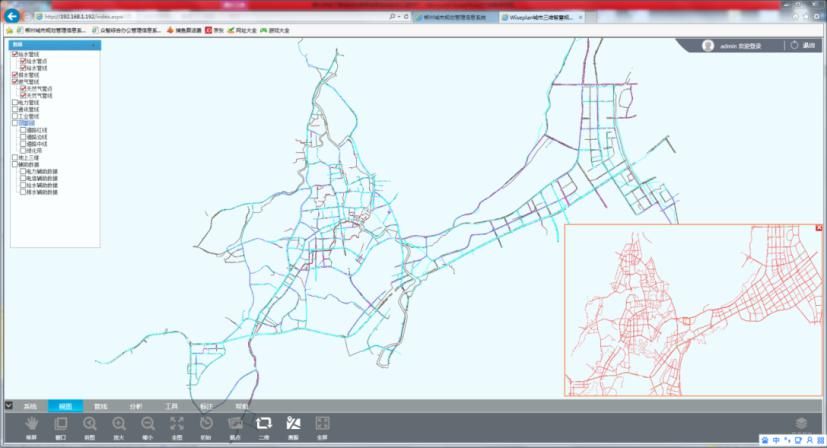Image resolution: width=827 pixels, height=448 pixels.
Task: Click the 退出 logout button
Action: pyautogui.click(x=803, y=45)
